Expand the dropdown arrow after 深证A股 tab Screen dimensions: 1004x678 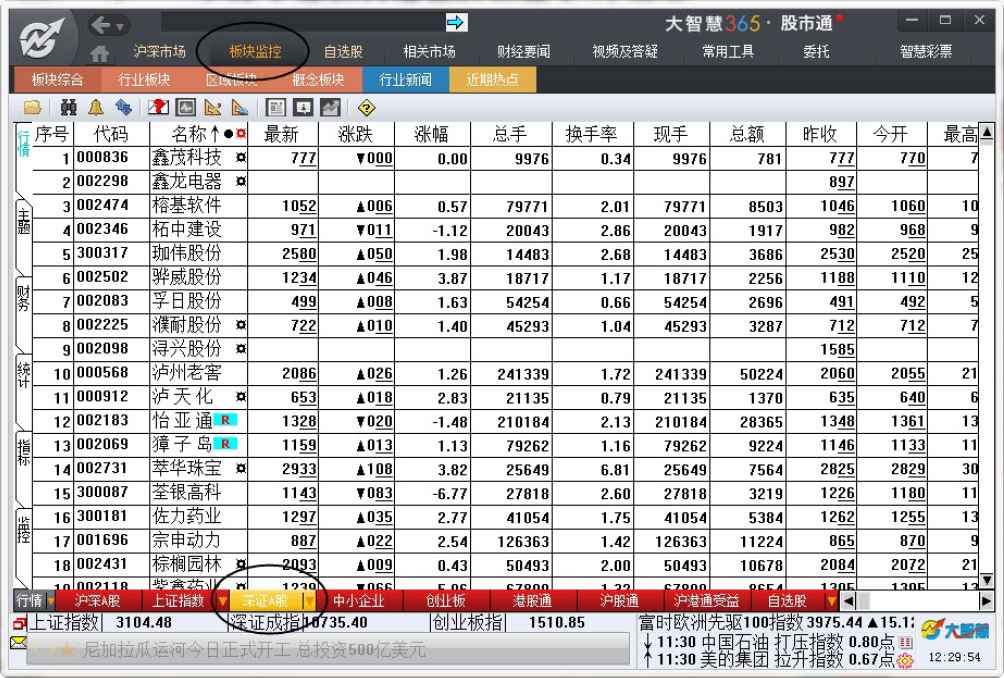(x=309, y=601)
